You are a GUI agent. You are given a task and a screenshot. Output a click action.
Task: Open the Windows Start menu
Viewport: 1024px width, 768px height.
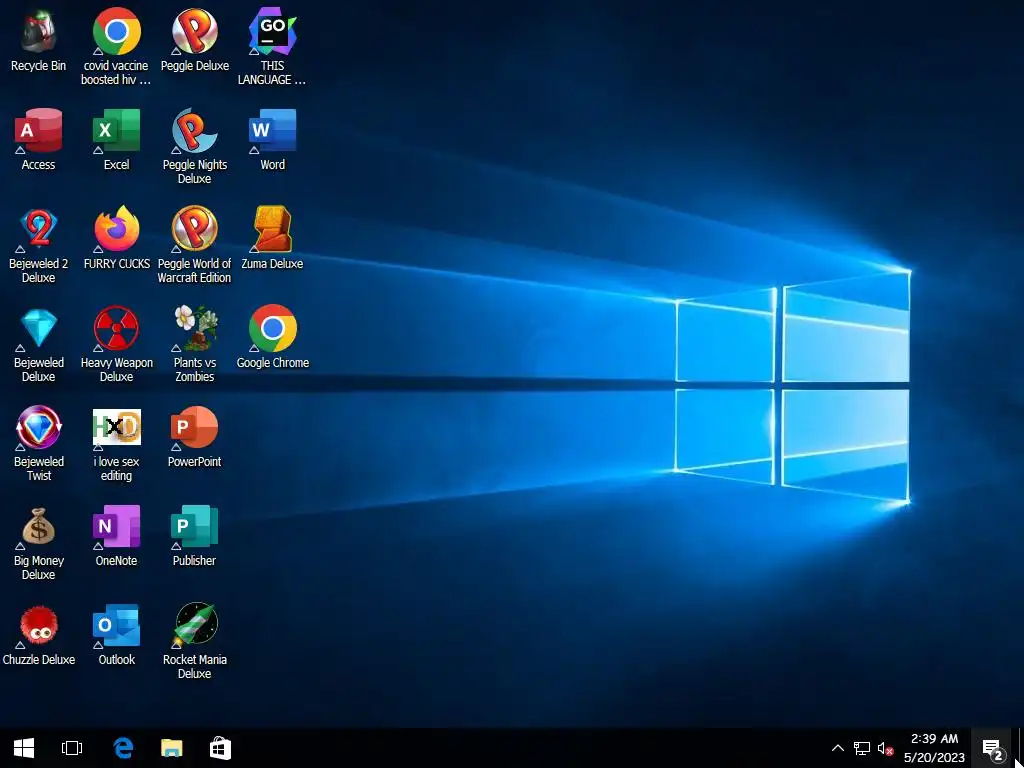click(x=24, y=748)
